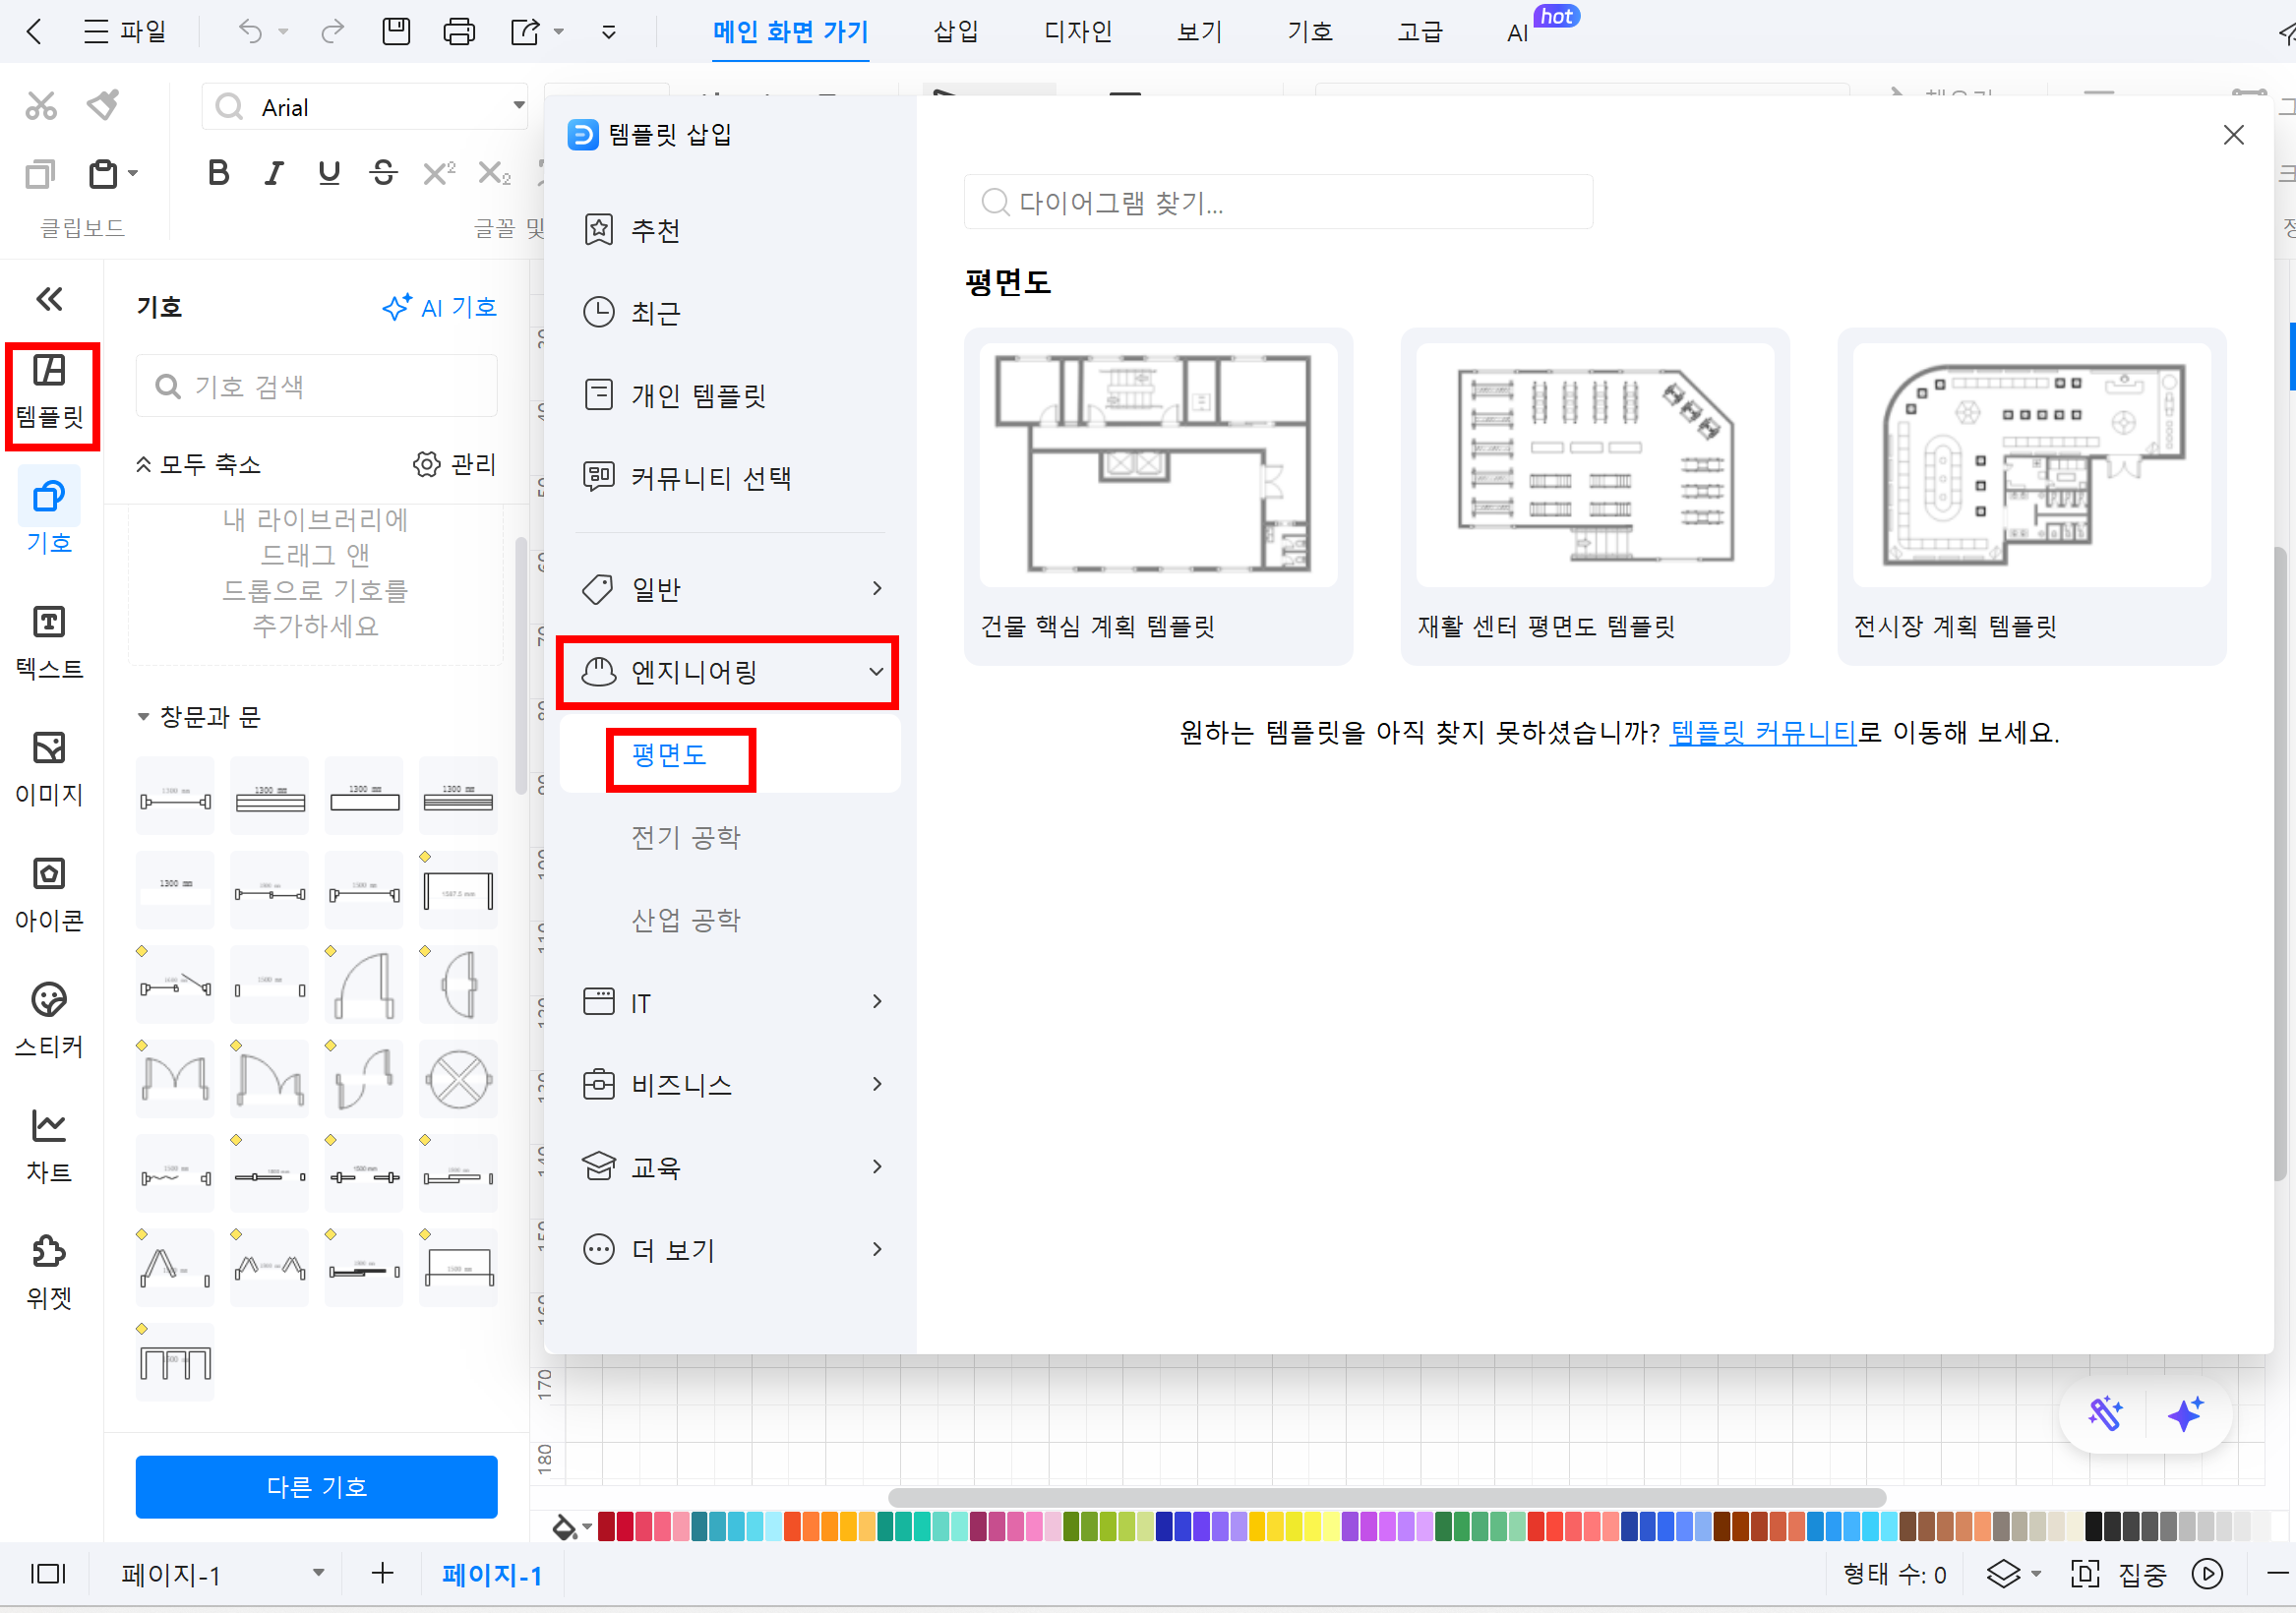Click the Paste clipboard icon
Viewport: 2296px width, 1613px height.
point(103,174)
